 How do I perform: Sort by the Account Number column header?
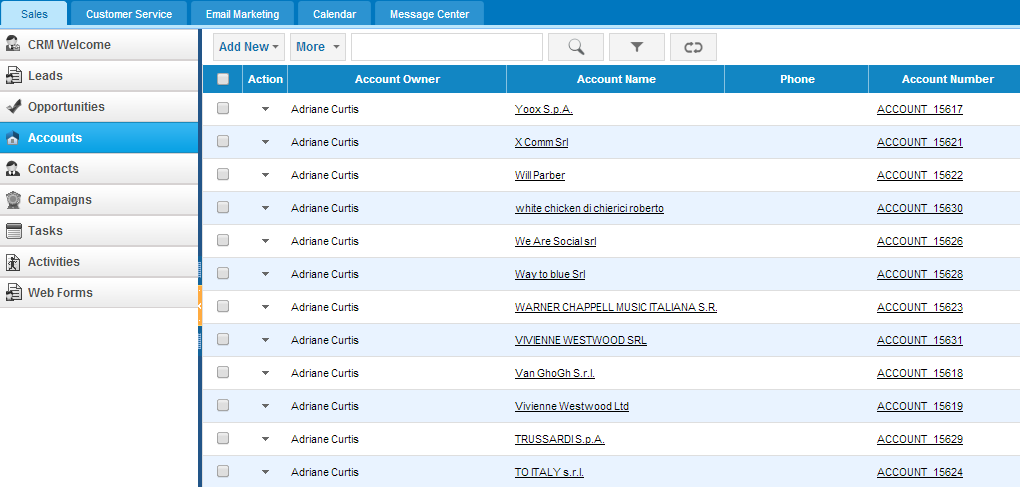point(945,79)
